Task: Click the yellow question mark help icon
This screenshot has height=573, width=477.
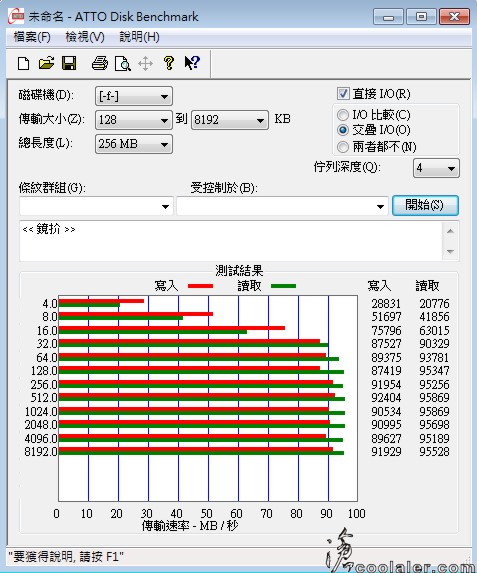Action: coord(169,63)
